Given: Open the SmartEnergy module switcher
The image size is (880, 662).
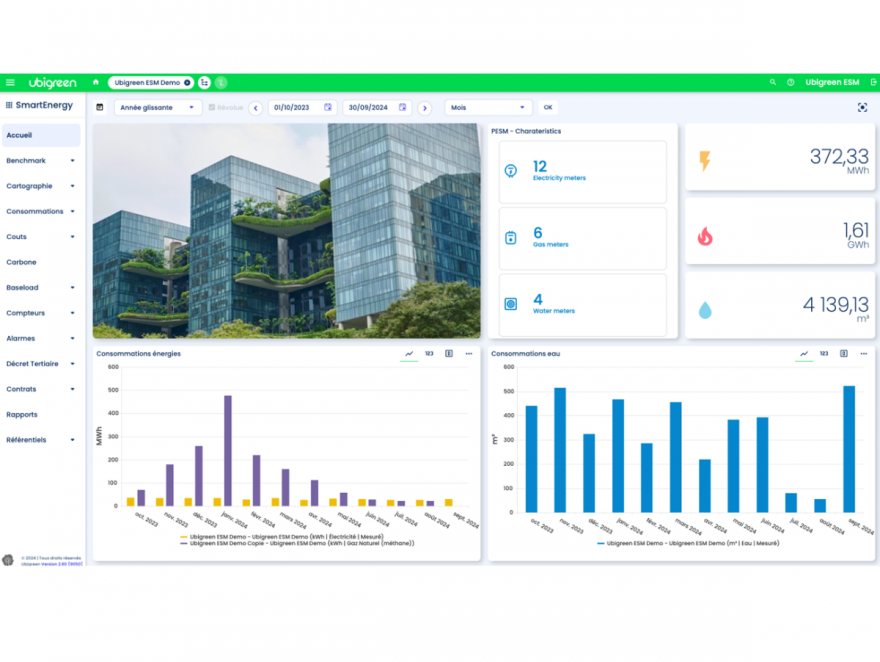Looking at the screenshot, I should (x=9, y=105).
